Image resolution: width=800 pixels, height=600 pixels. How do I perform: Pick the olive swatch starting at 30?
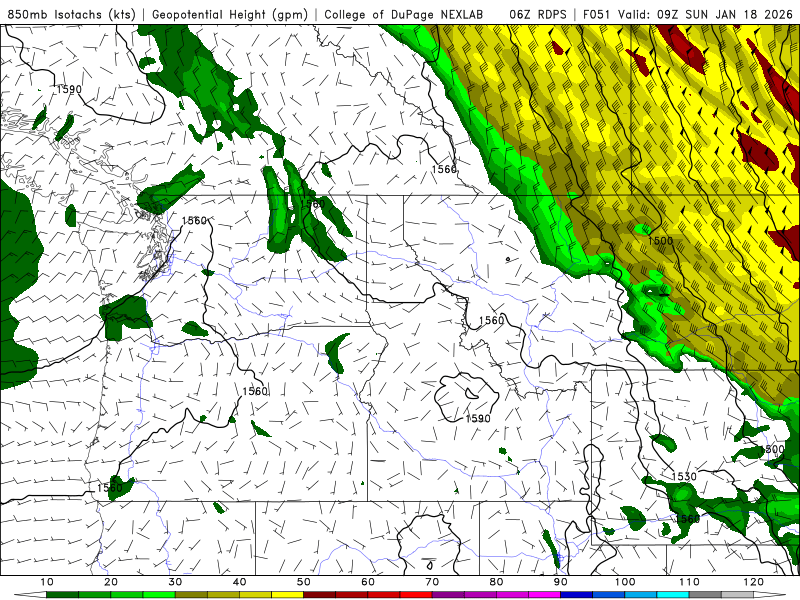tap(191, 595)
